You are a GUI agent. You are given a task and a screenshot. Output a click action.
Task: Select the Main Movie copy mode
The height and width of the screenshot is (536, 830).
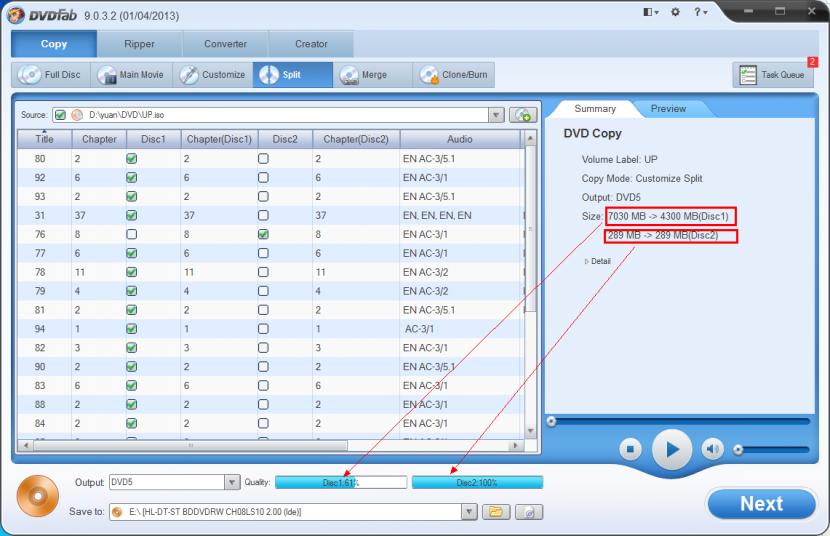coord(132,75)
